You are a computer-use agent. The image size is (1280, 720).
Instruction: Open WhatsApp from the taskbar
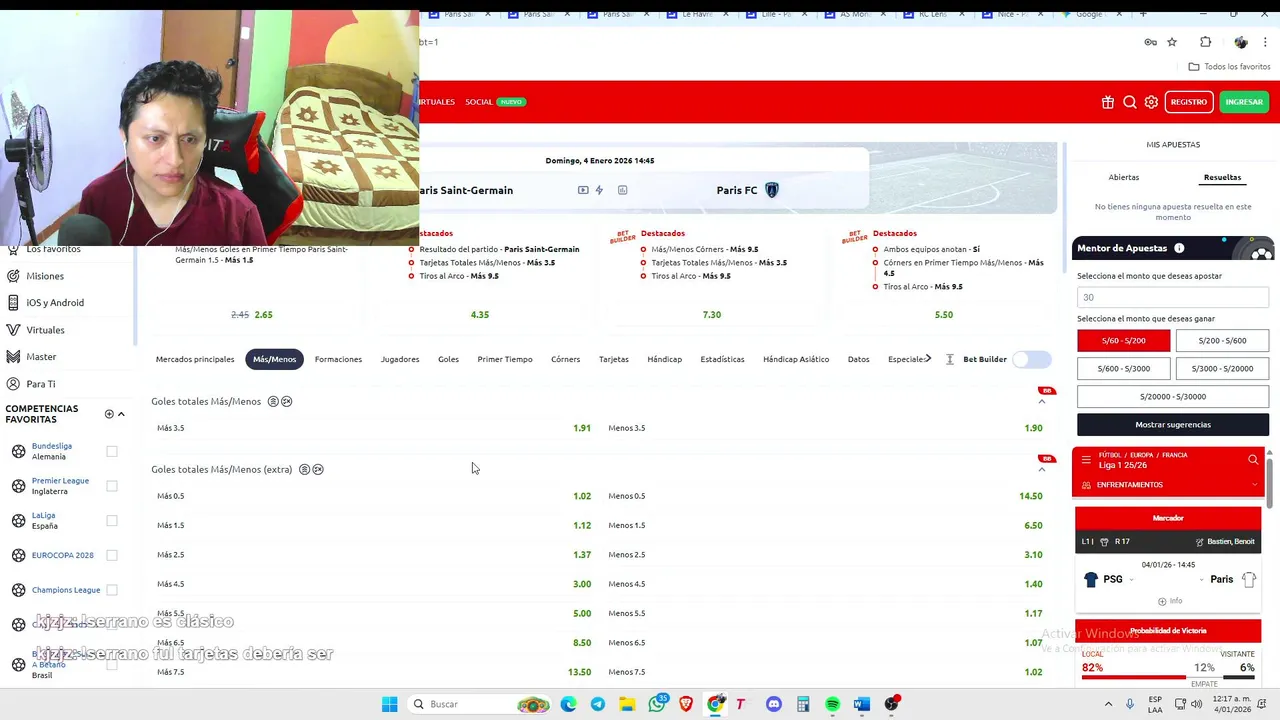657,704
